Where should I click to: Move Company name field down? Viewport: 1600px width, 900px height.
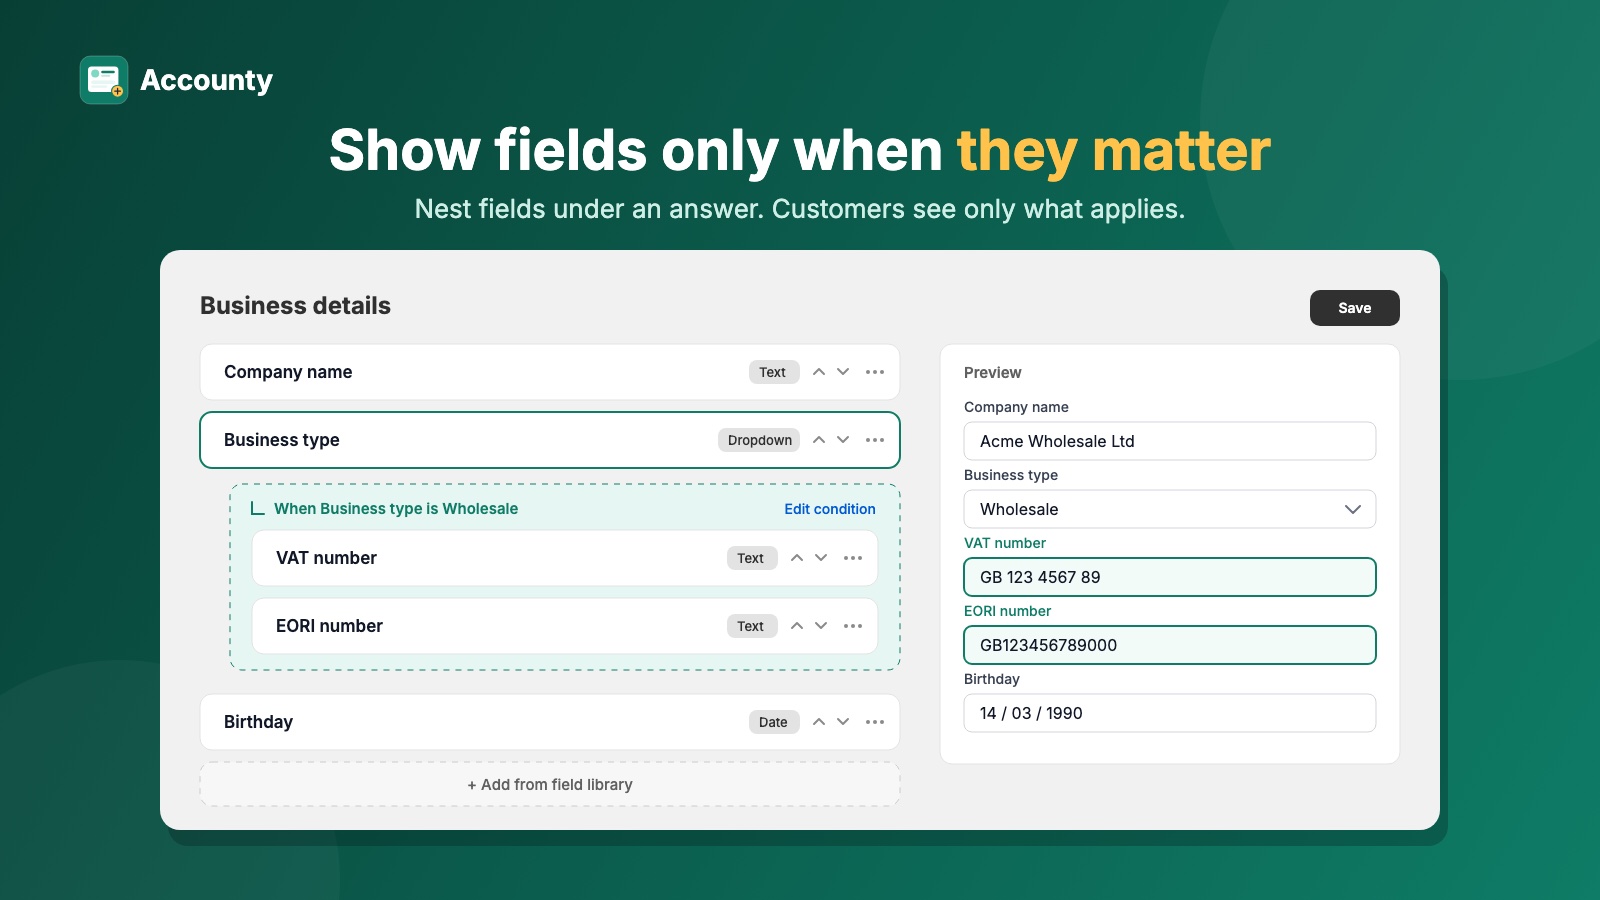coord(843,372)
